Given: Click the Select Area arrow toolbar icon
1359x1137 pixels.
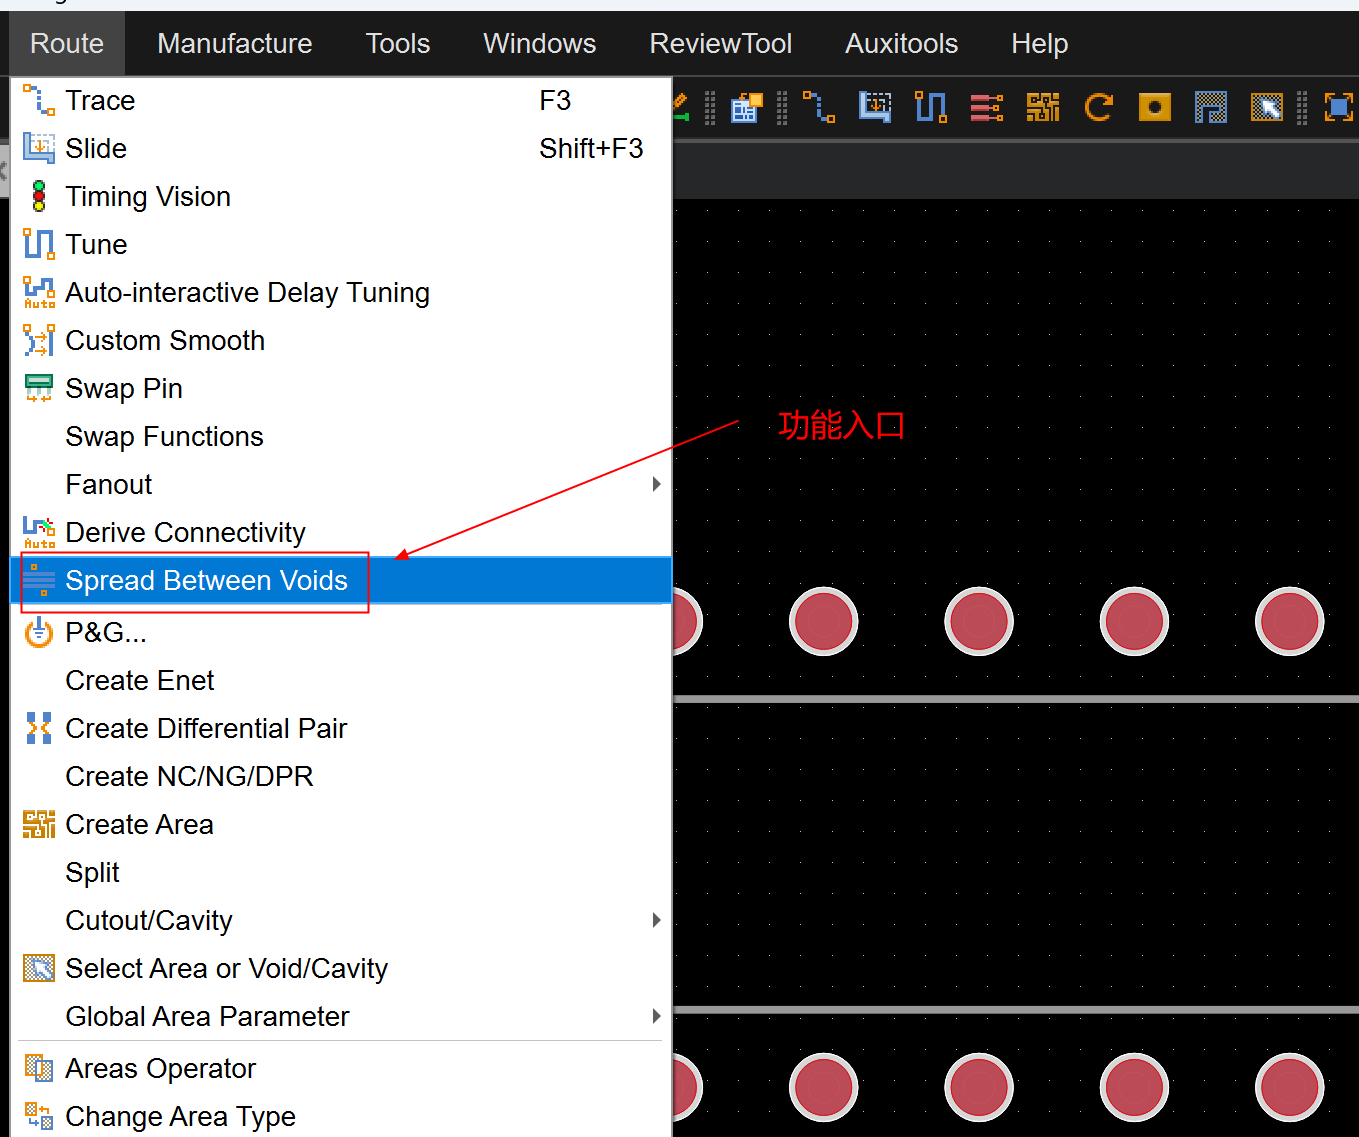Looking at the screenshot, I should 1266,107.
